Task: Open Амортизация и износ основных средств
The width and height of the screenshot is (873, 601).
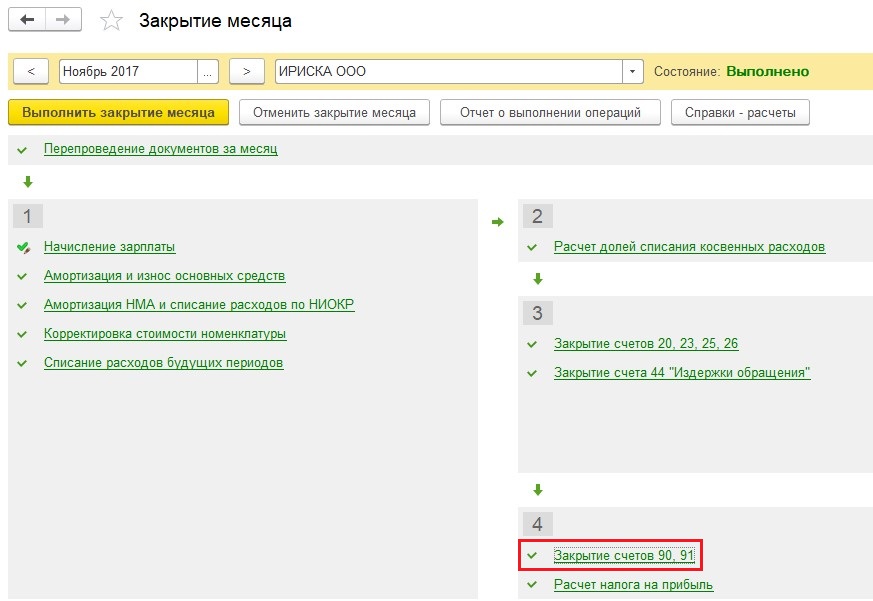Action: pyautogui.click(x=164, y=276)
